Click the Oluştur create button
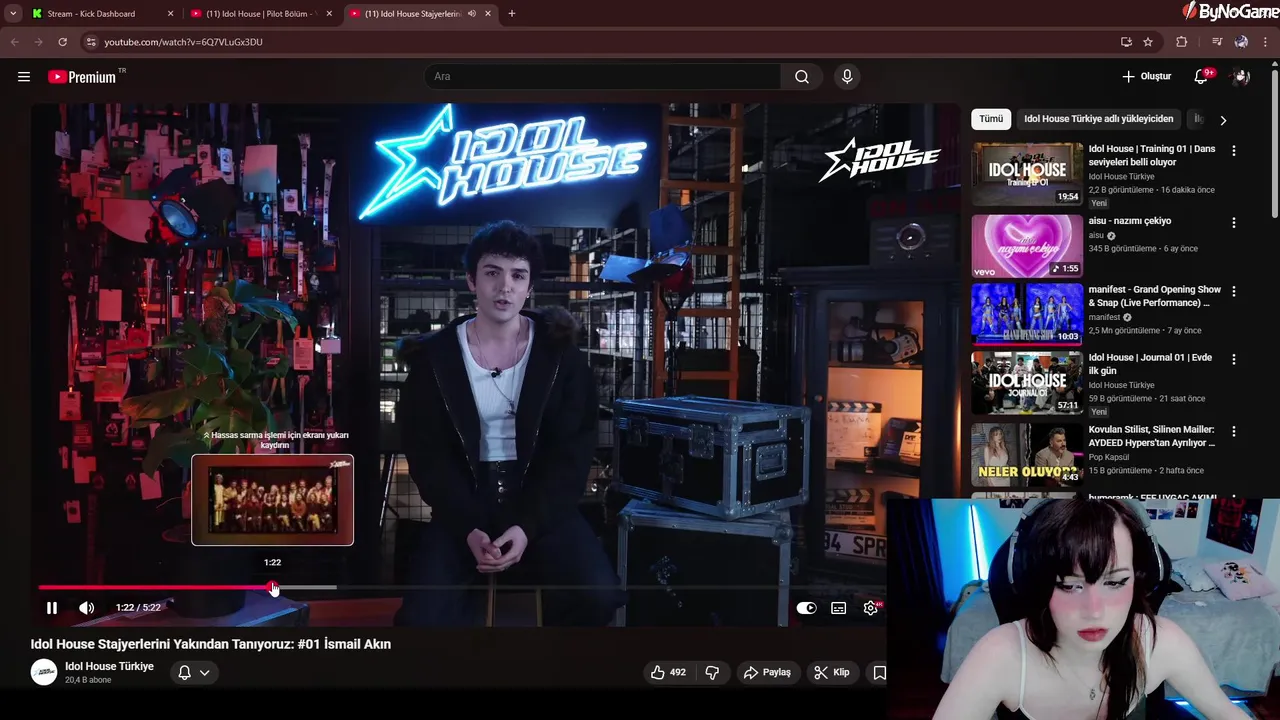 pos(1146,77)
